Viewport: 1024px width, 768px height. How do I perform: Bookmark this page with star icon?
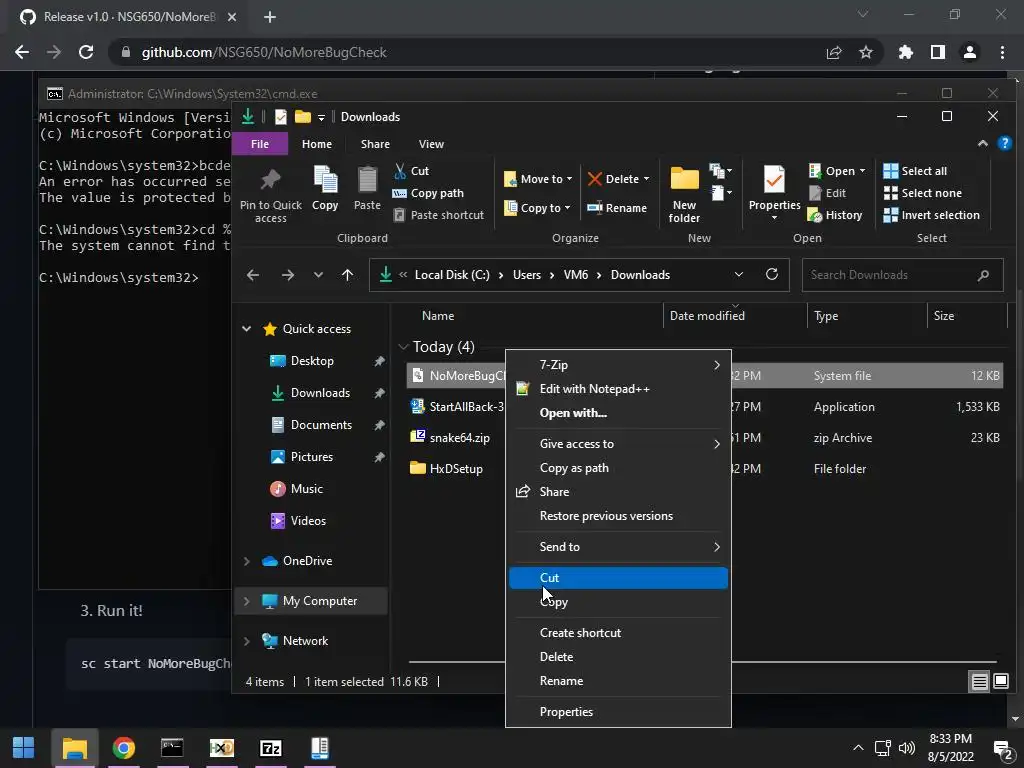click(x=866, y=52)
